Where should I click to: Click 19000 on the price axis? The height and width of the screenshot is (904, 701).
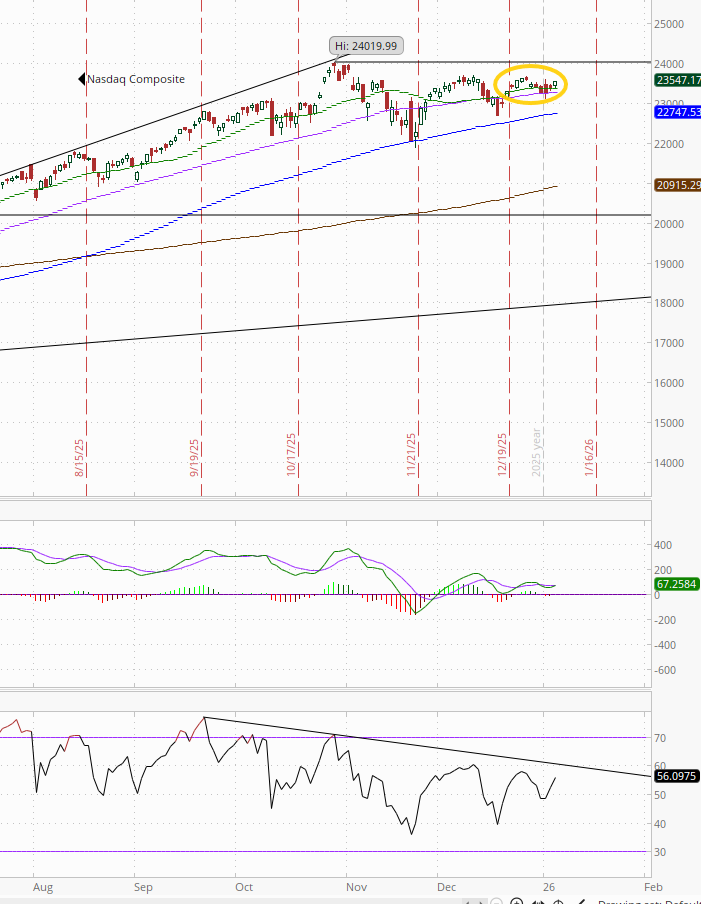(669, 264)
